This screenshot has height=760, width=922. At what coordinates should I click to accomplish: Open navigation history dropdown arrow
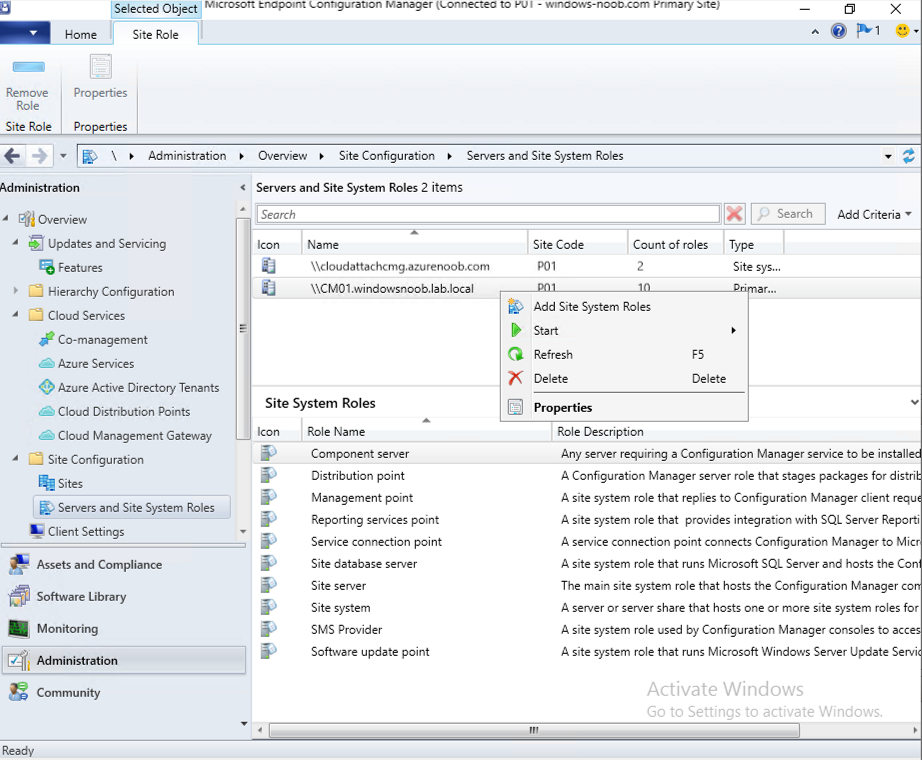click(x=63, y=156)
